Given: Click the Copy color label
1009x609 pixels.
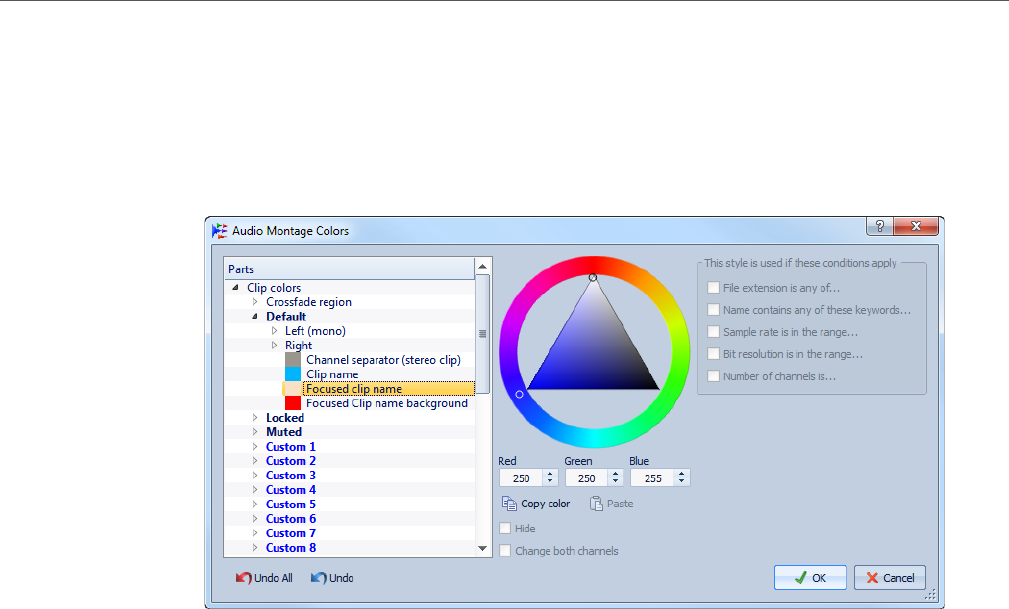Looking at the screenshot, I should click(546, 503).
